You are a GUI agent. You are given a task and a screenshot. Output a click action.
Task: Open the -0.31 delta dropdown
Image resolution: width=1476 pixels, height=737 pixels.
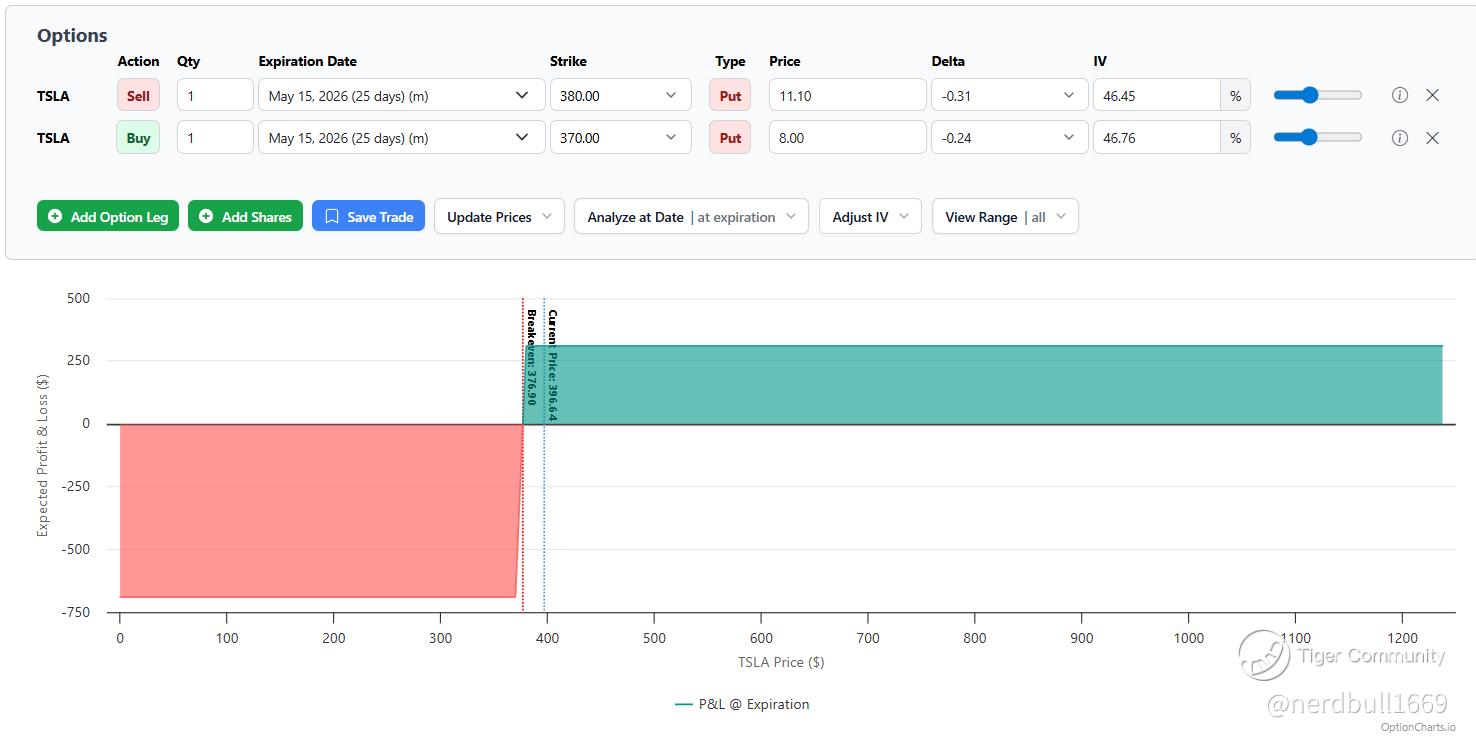(1009, 96)
